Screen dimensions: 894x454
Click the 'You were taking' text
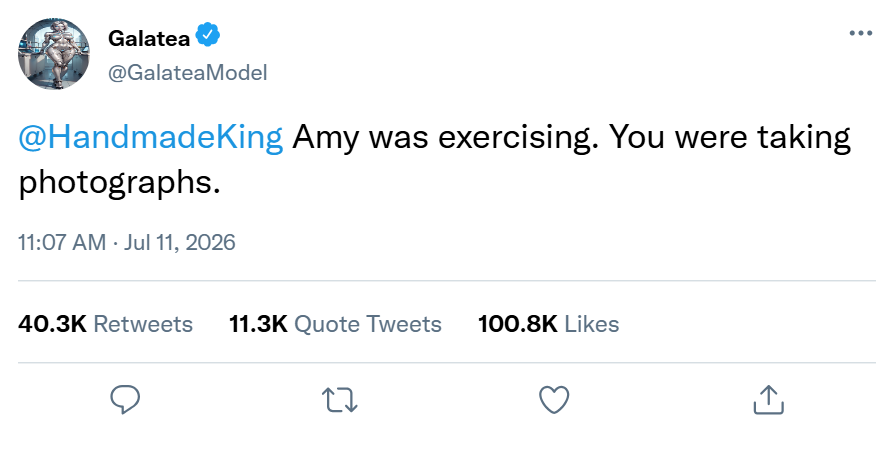[730, 137]
